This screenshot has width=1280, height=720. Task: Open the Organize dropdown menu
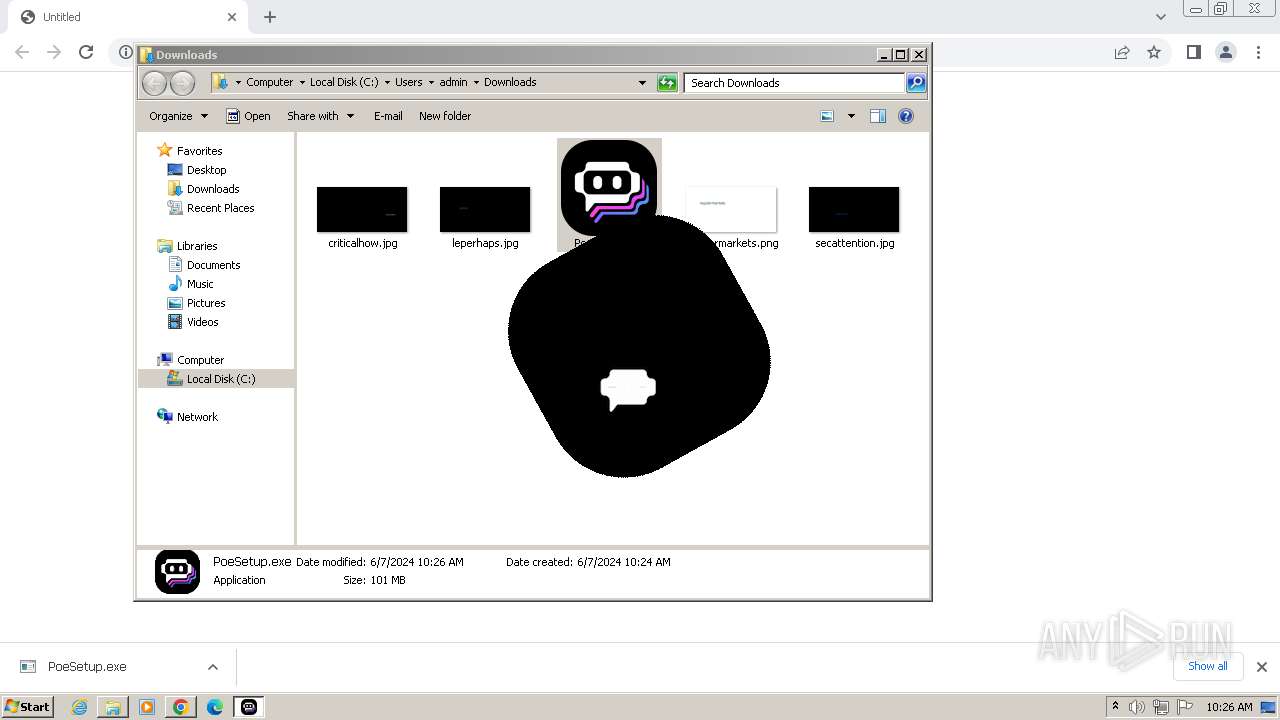[178, 116]
